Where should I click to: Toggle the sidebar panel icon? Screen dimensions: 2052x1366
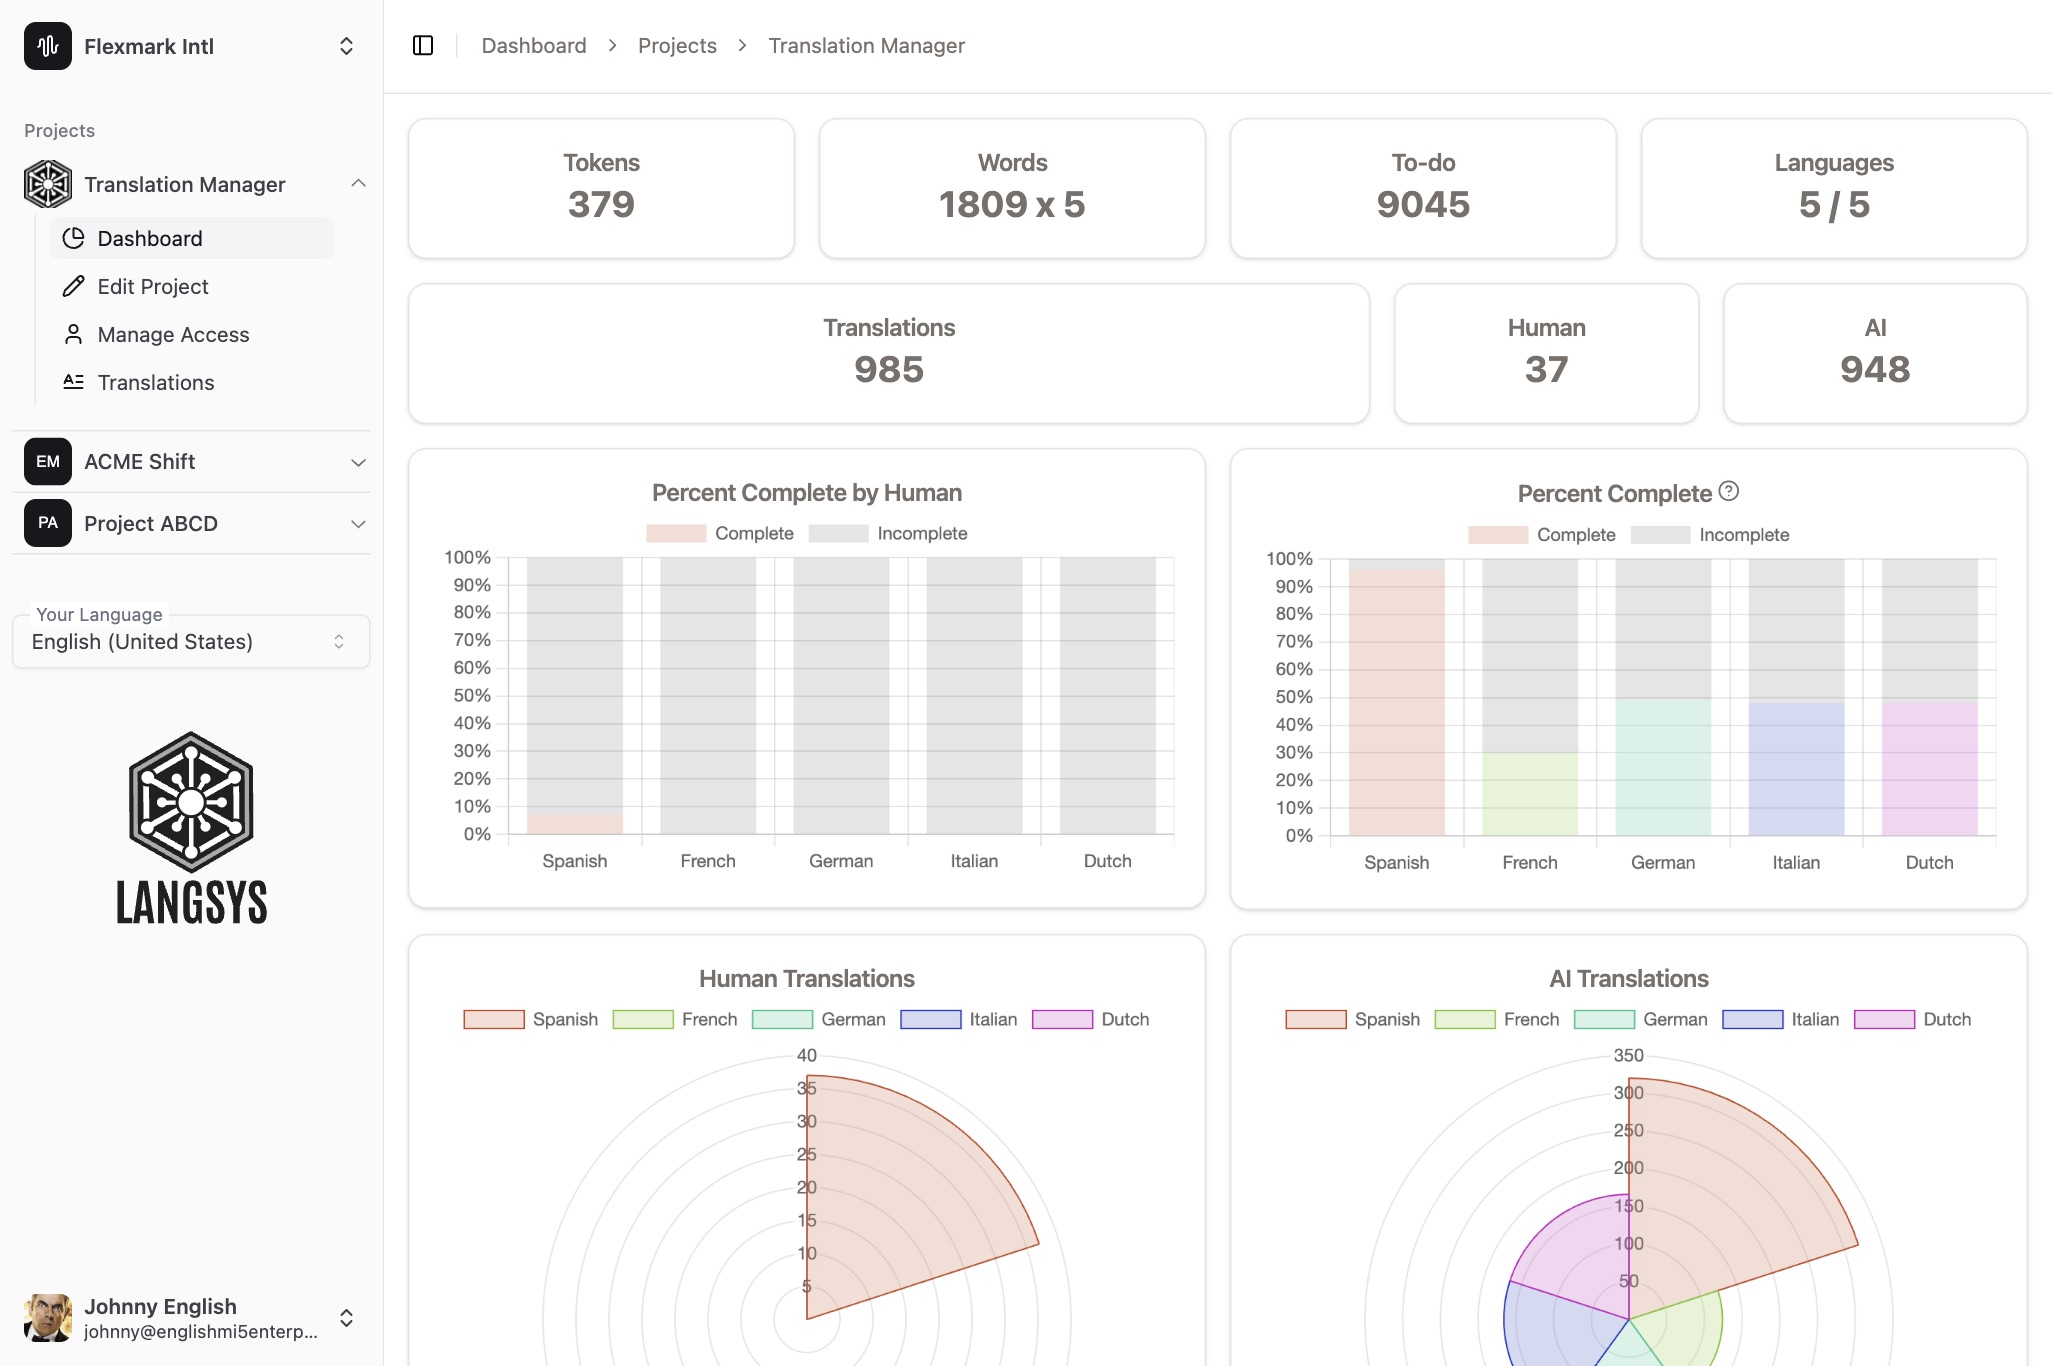[x=423, y=46]
